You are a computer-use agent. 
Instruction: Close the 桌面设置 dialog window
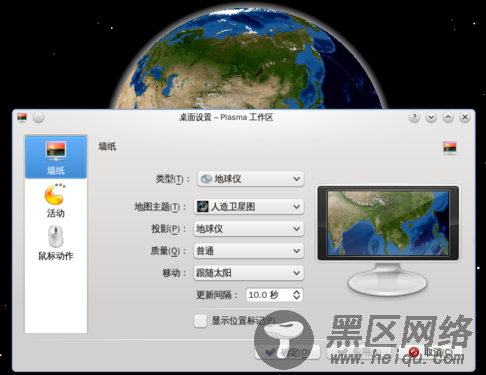(x=465, y=117)
